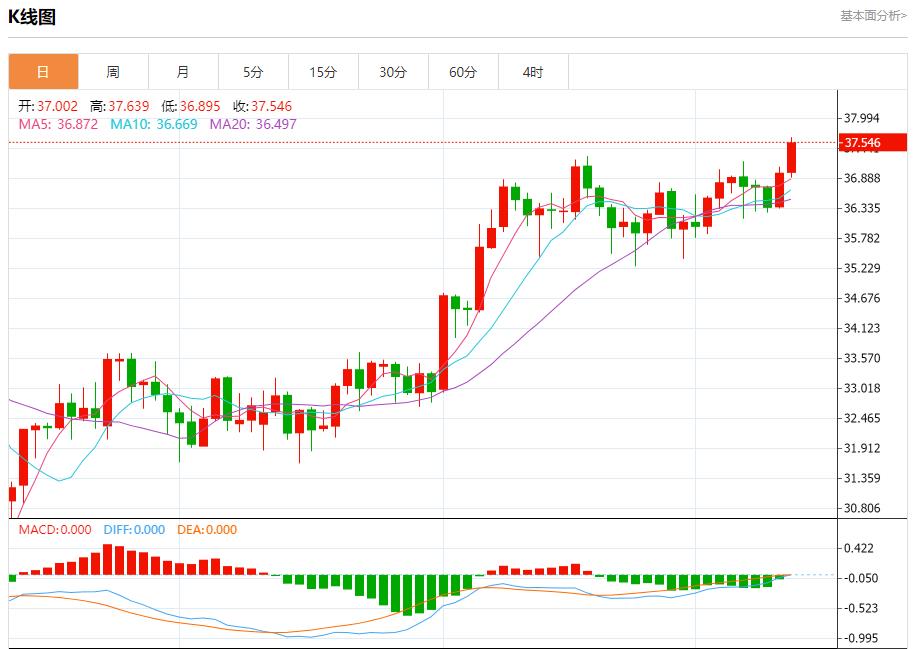Open the 月 monthly chart tab
This screenshot has width=918, height=649.
(x=183, y=72)
